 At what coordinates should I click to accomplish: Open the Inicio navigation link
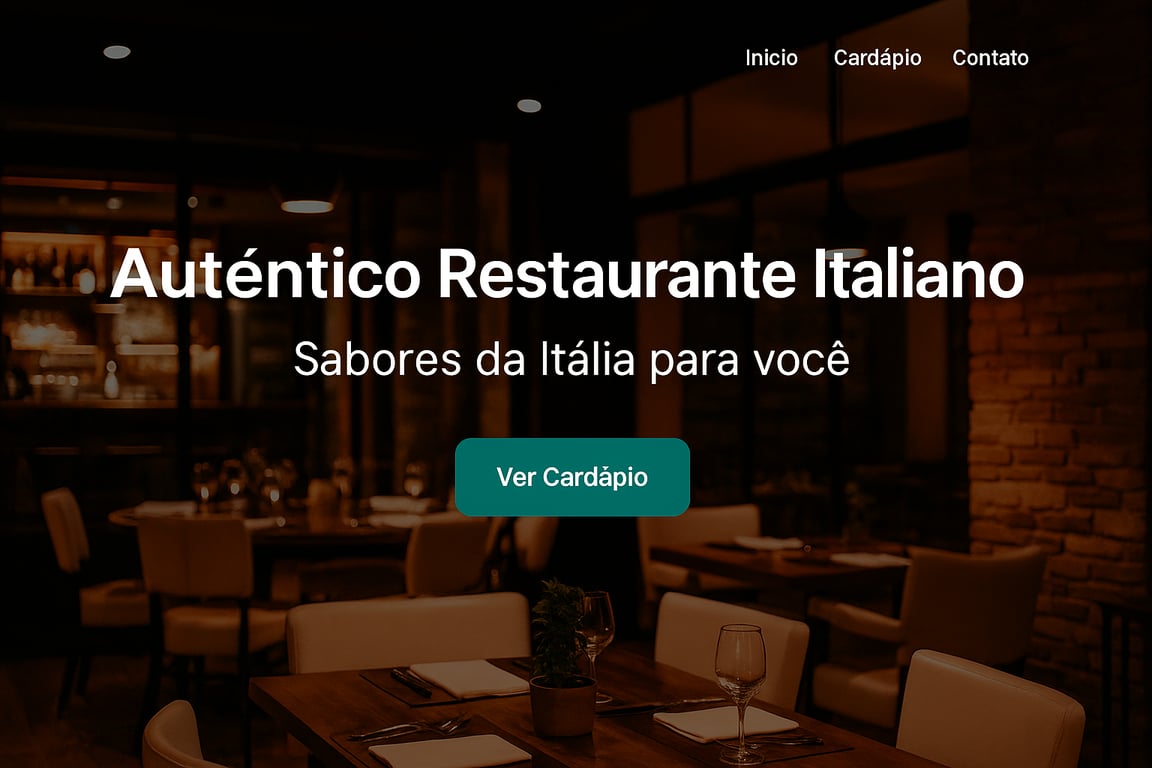pyautogui.click(x=771, y=57)
